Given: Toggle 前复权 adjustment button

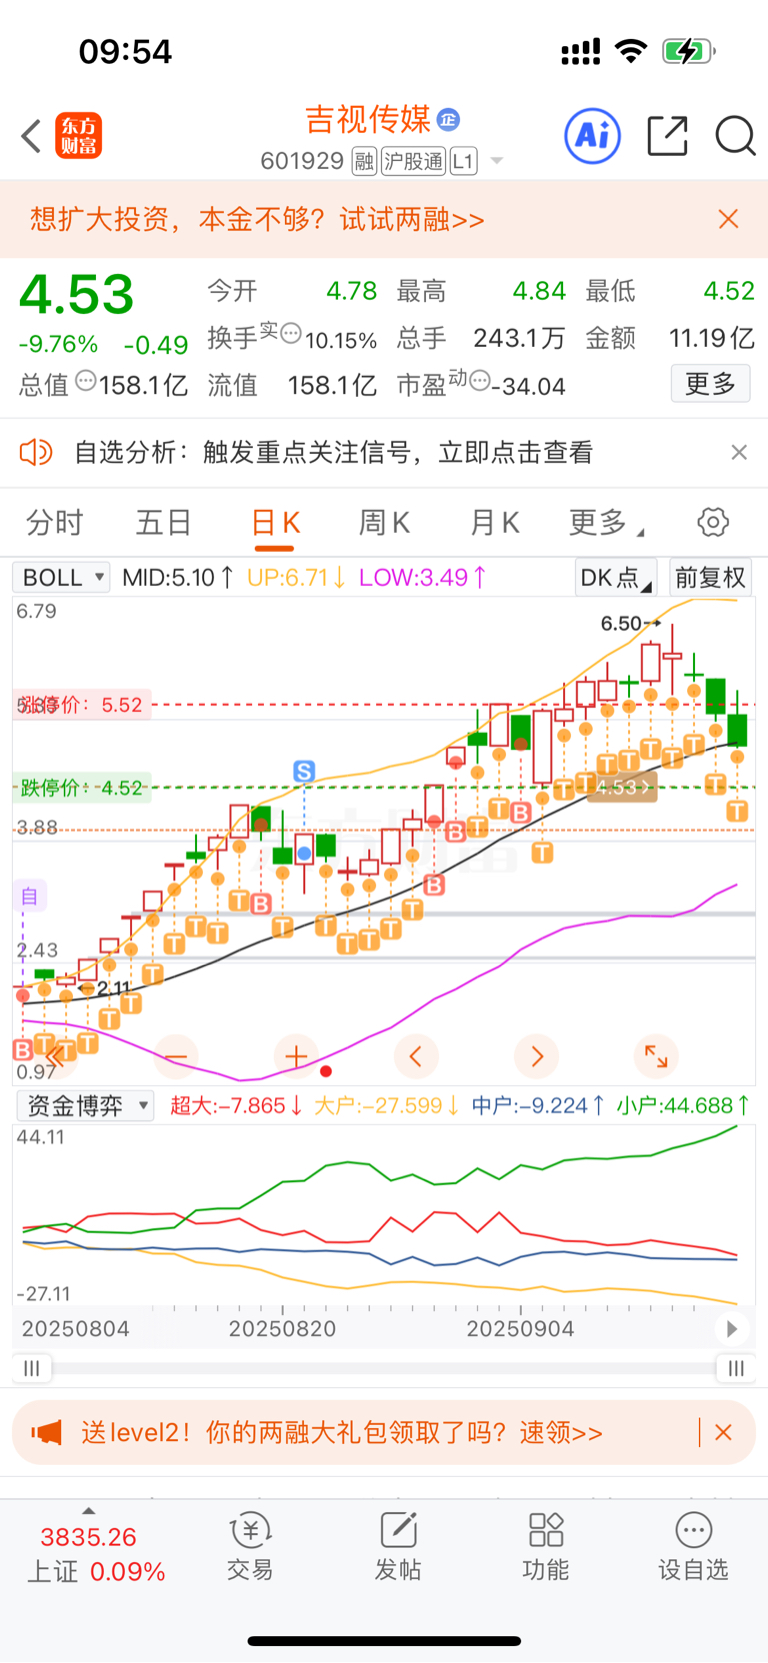Looking at the screenshot, I should tap(710, 577).
